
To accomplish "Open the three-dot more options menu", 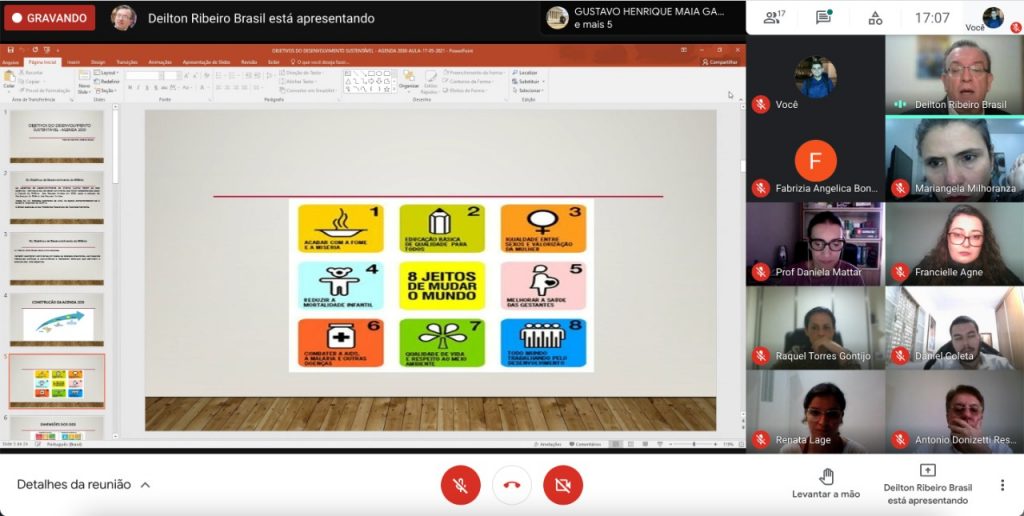I will click(1002, 485).
